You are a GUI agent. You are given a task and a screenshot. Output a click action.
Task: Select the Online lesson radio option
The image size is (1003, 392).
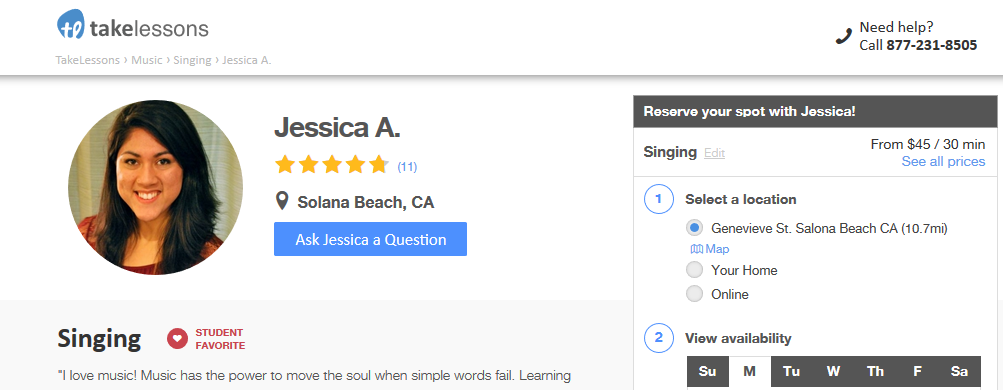coord(694,294)
